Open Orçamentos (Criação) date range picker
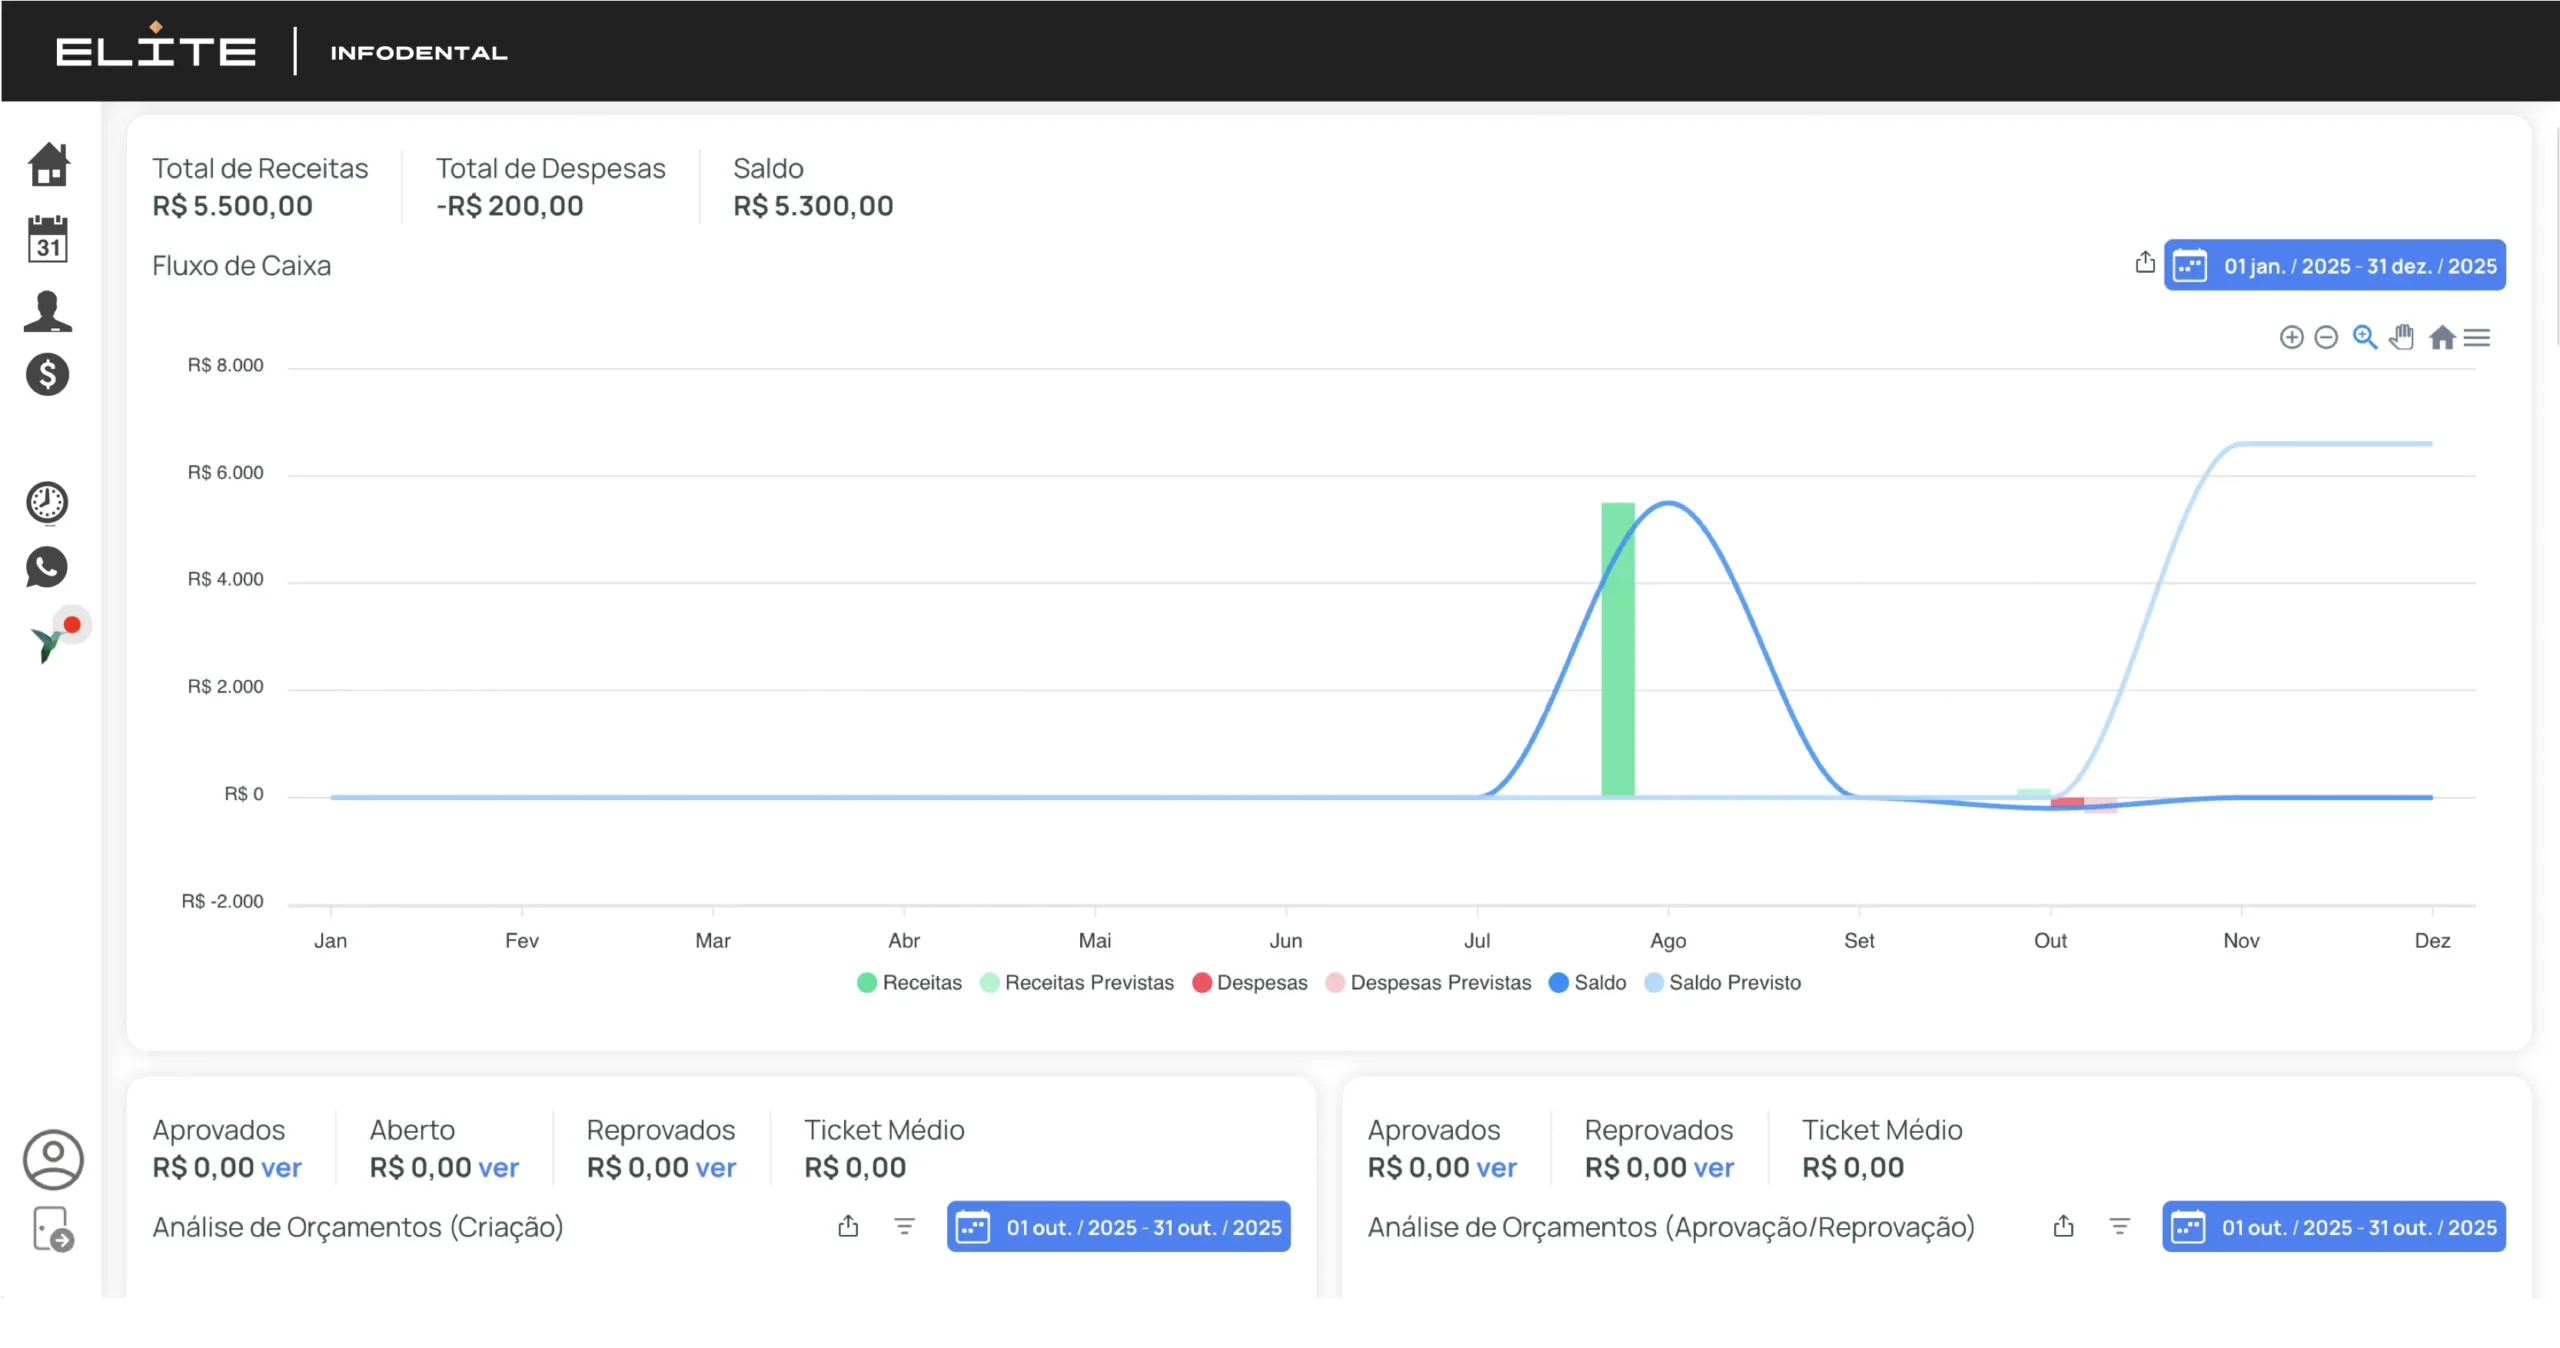The width and height of the screenshot is (2560, 1348). coord(1118,1227)
